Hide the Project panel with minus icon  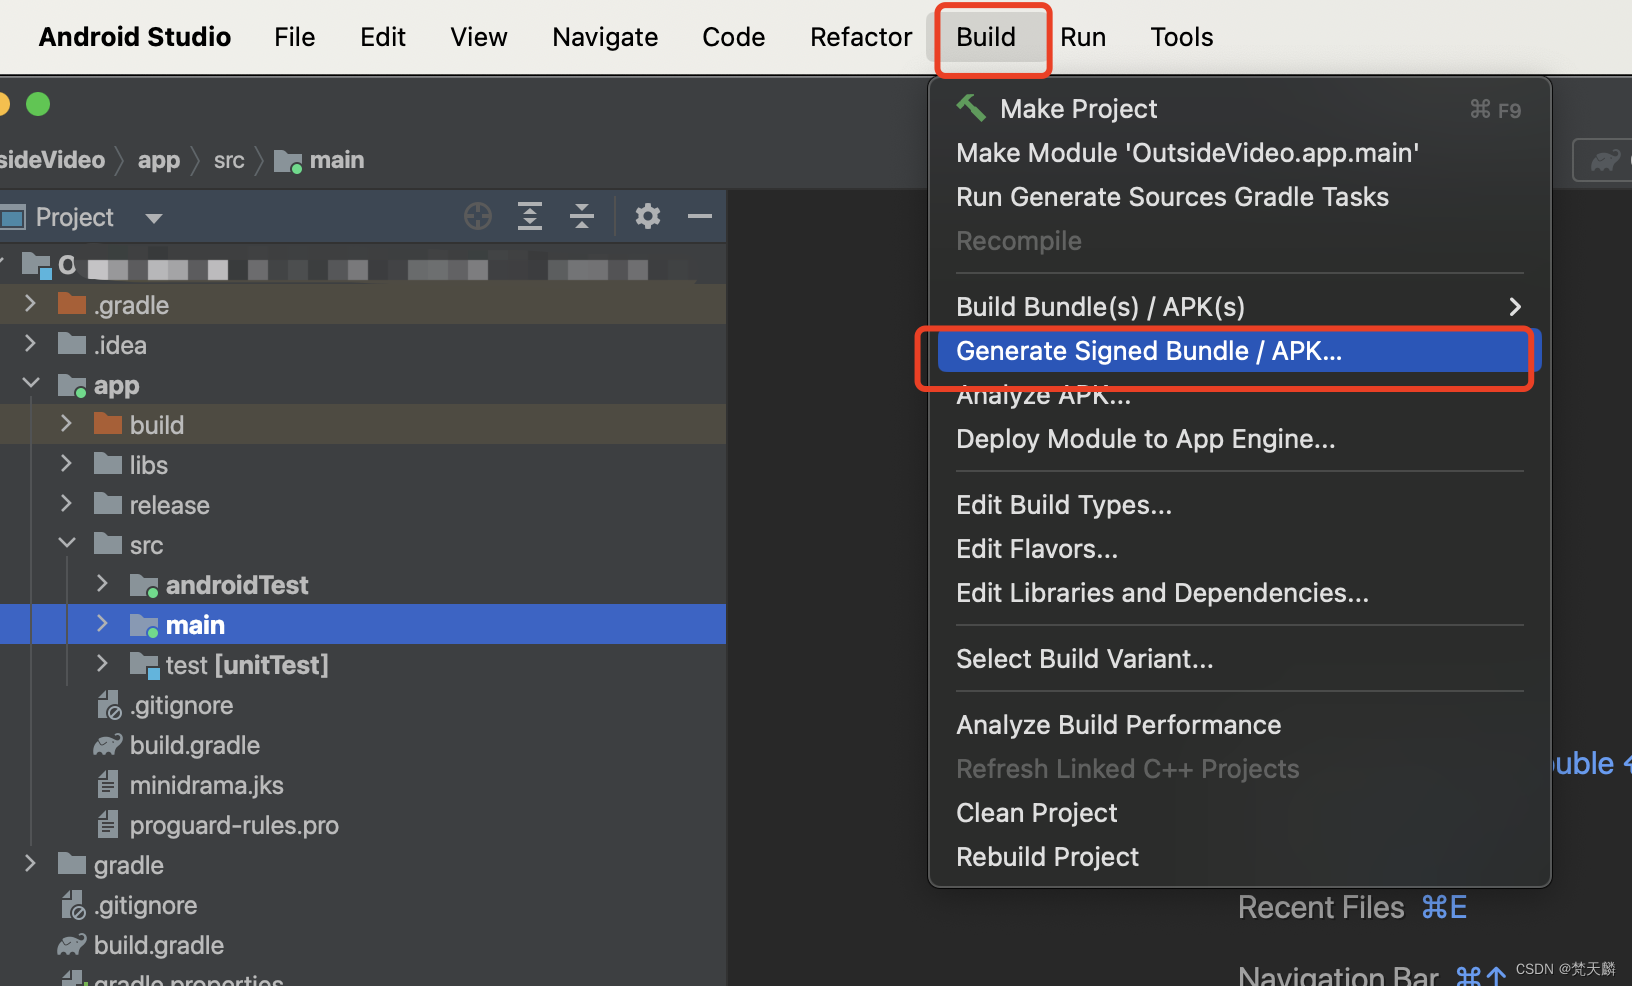(700, 216)
